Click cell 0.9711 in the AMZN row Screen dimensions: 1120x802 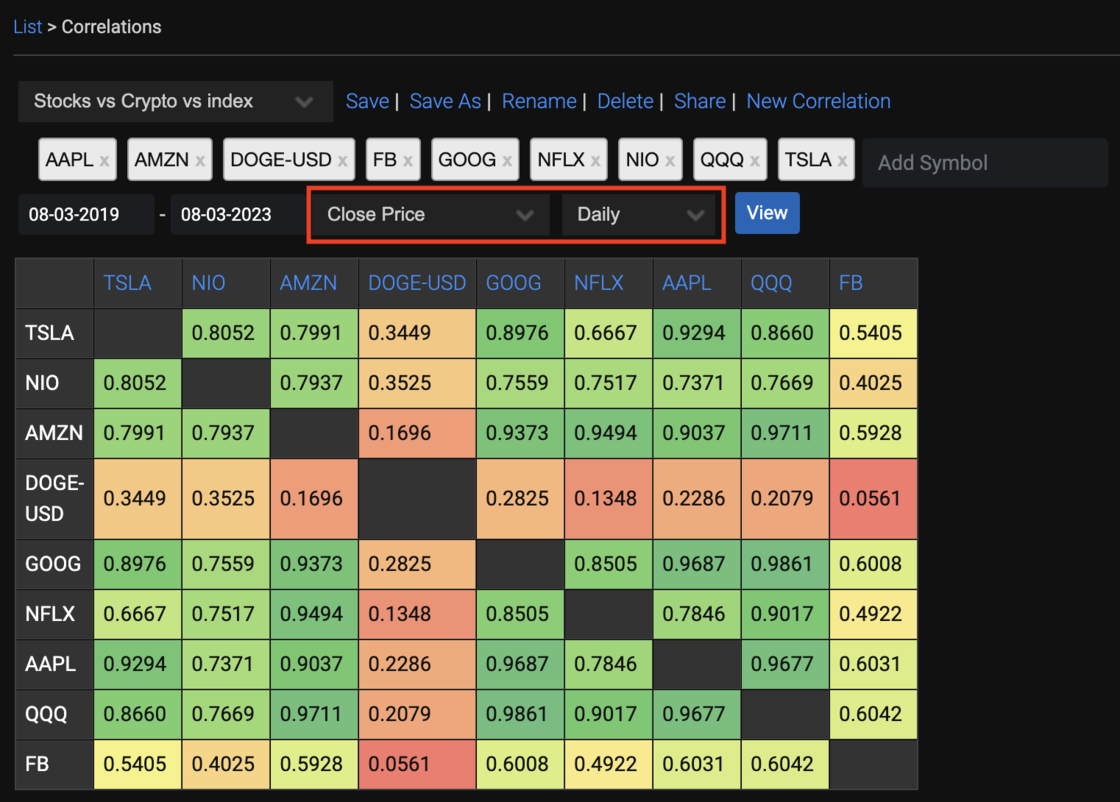785,433
